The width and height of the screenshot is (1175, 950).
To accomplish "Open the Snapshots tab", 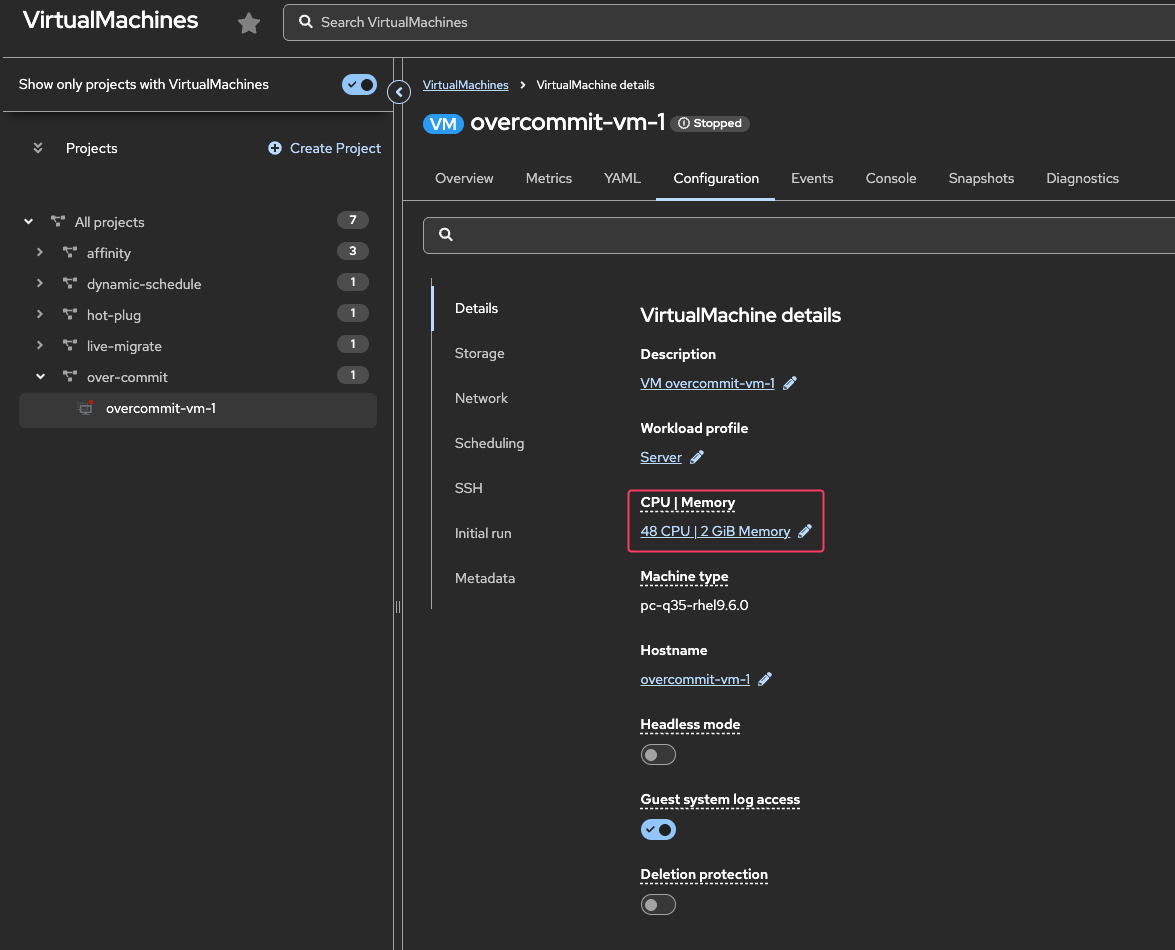I will click(981, 178).
